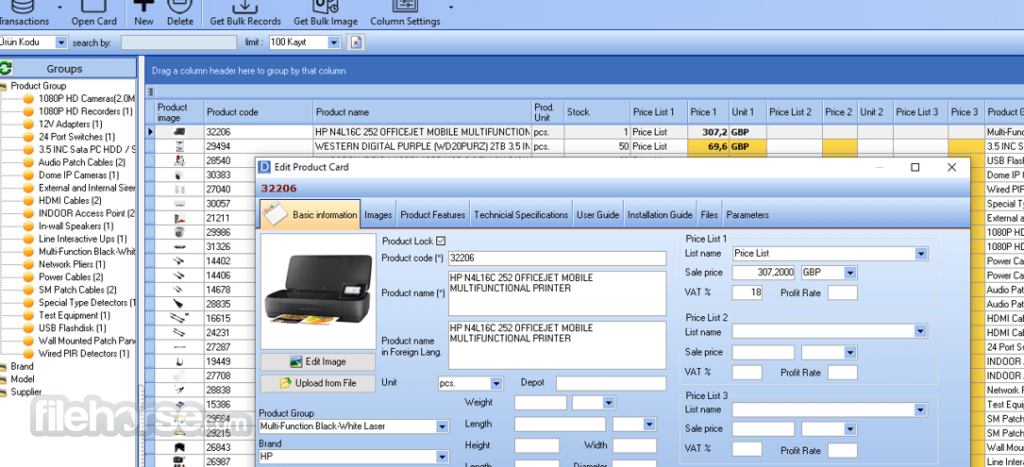Screen dimensions: 1024x467
Task: Click the folder icon beside Brand
Action: pyautogui.click(x=3, y=367)
